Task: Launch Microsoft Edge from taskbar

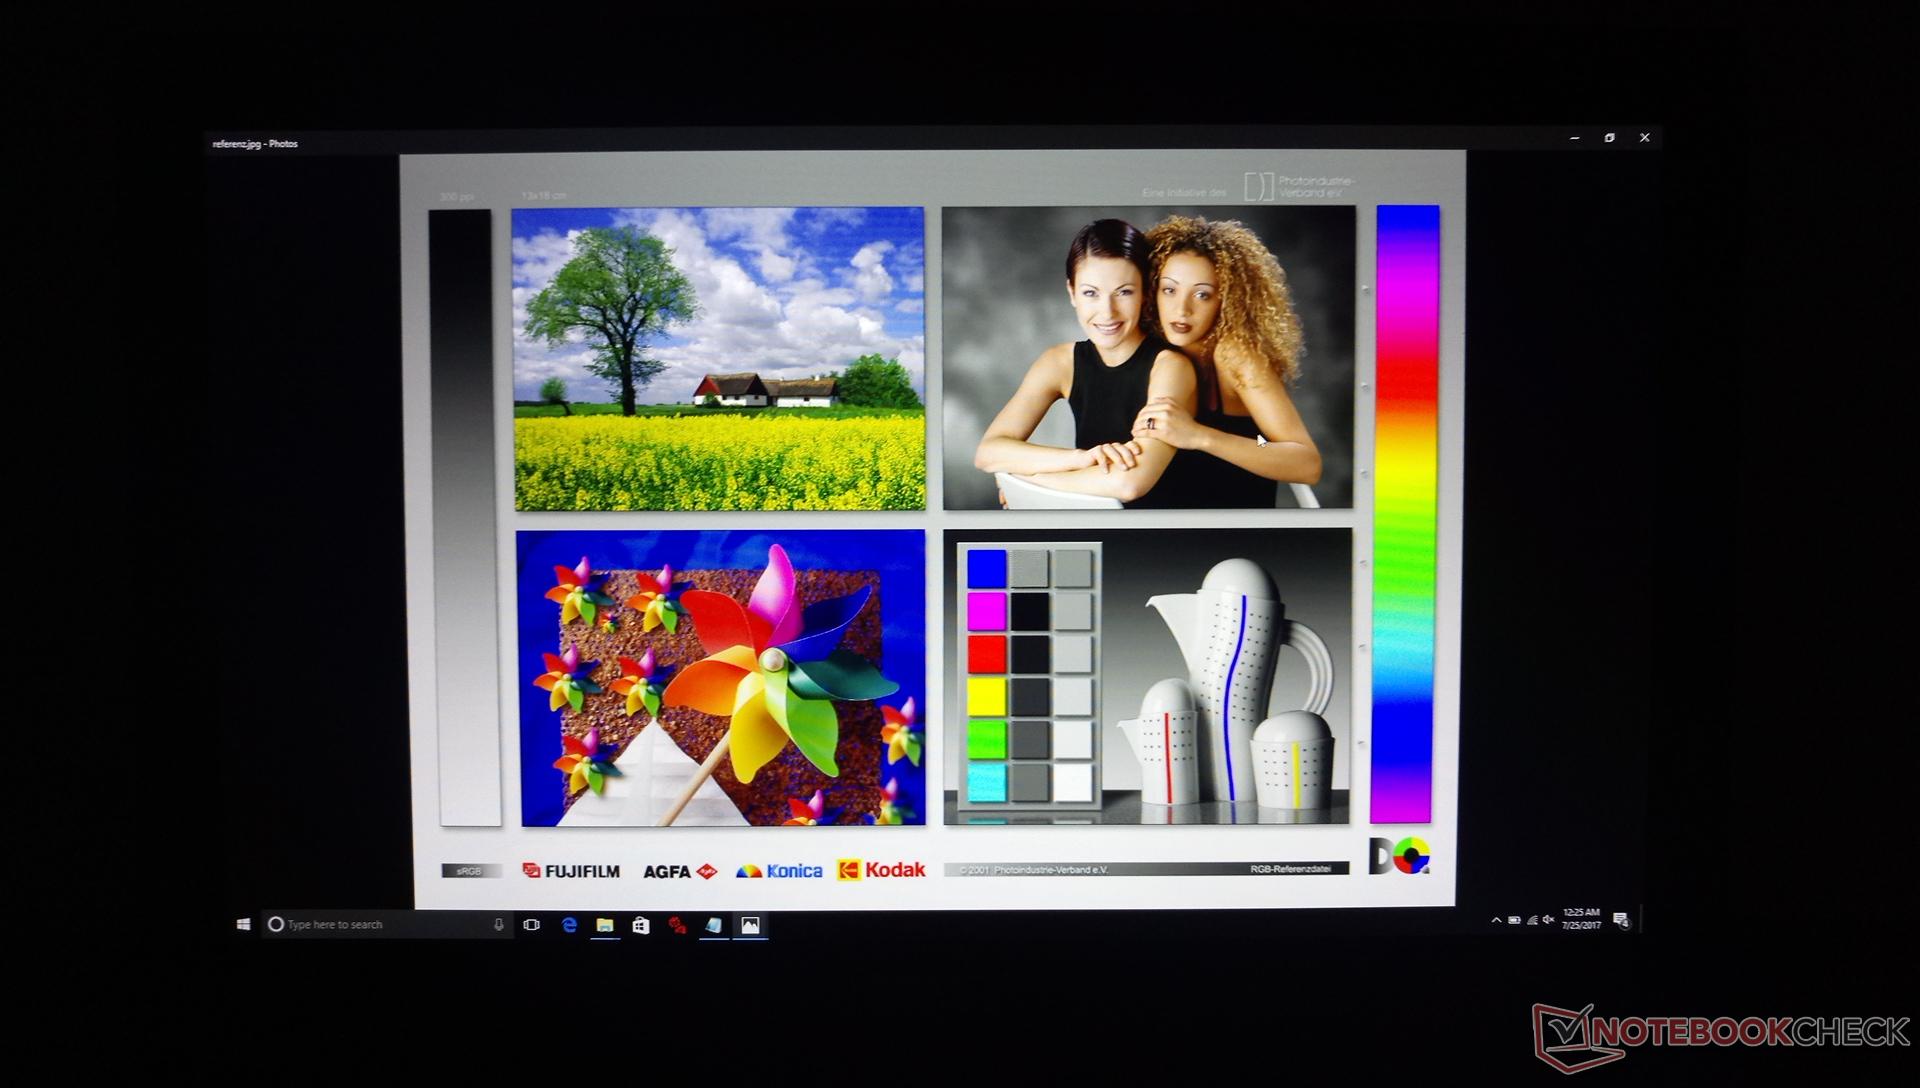Action: tap(569, 925)
